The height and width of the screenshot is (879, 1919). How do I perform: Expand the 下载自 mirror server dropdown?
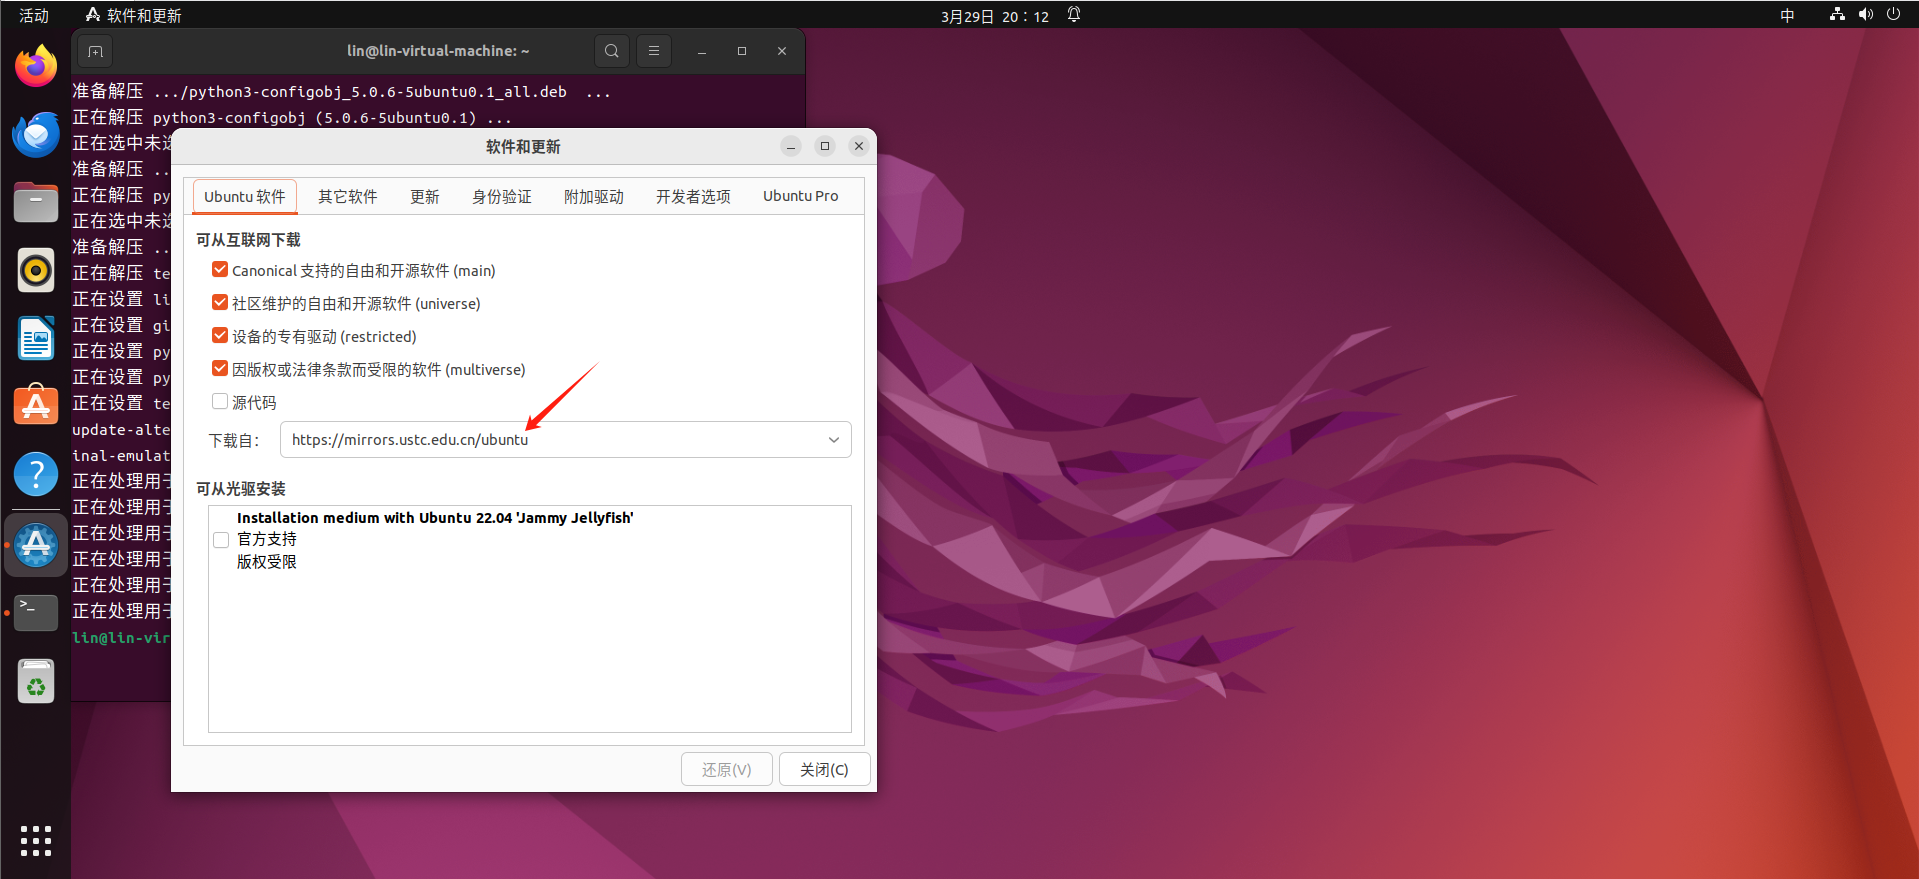566,440
